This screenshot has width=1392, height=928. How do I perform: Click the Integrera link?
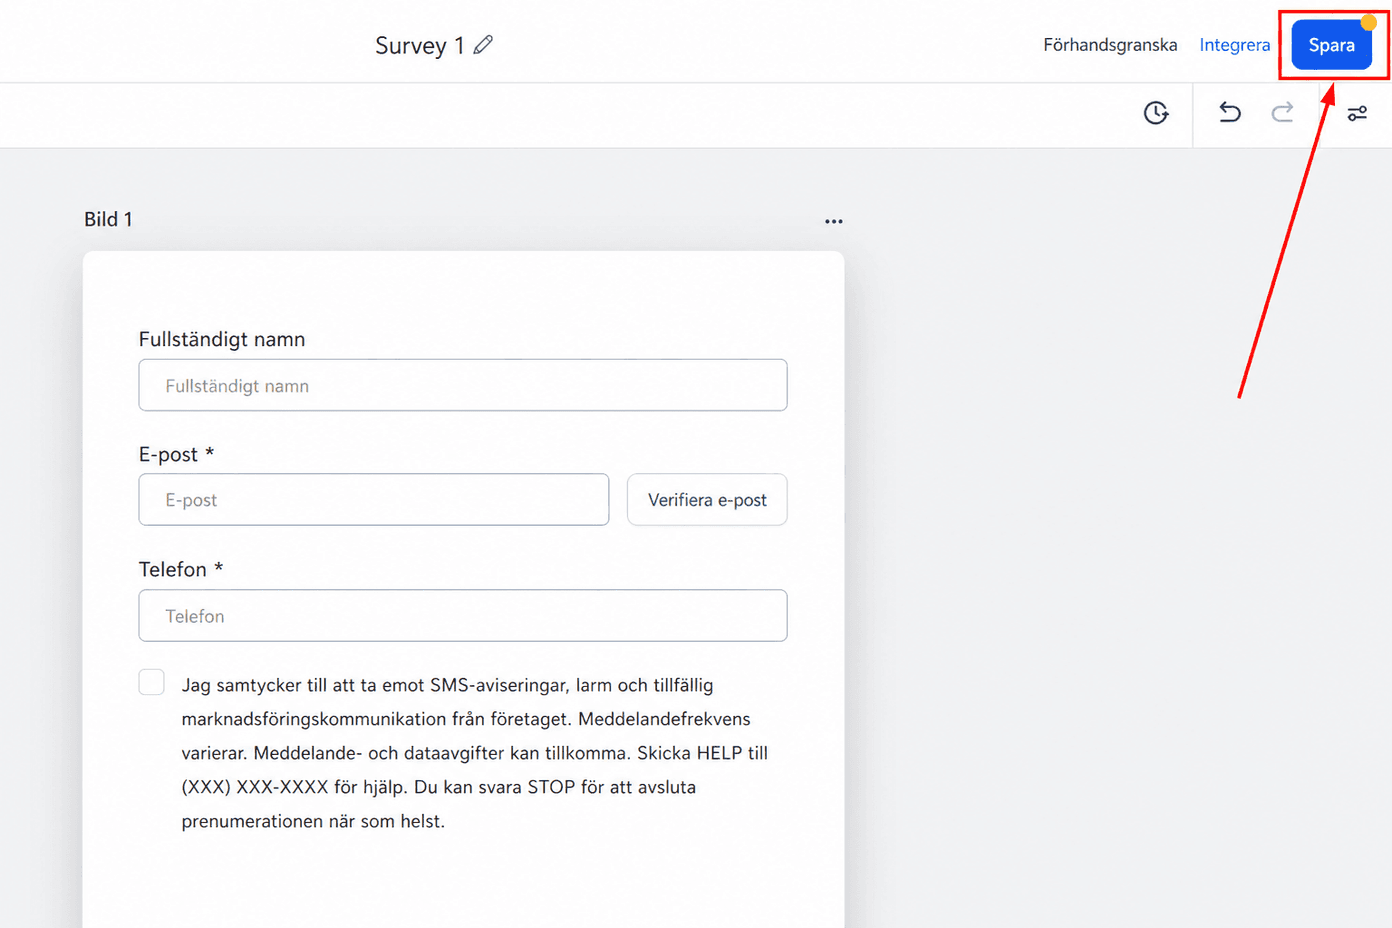point(1235,45)
